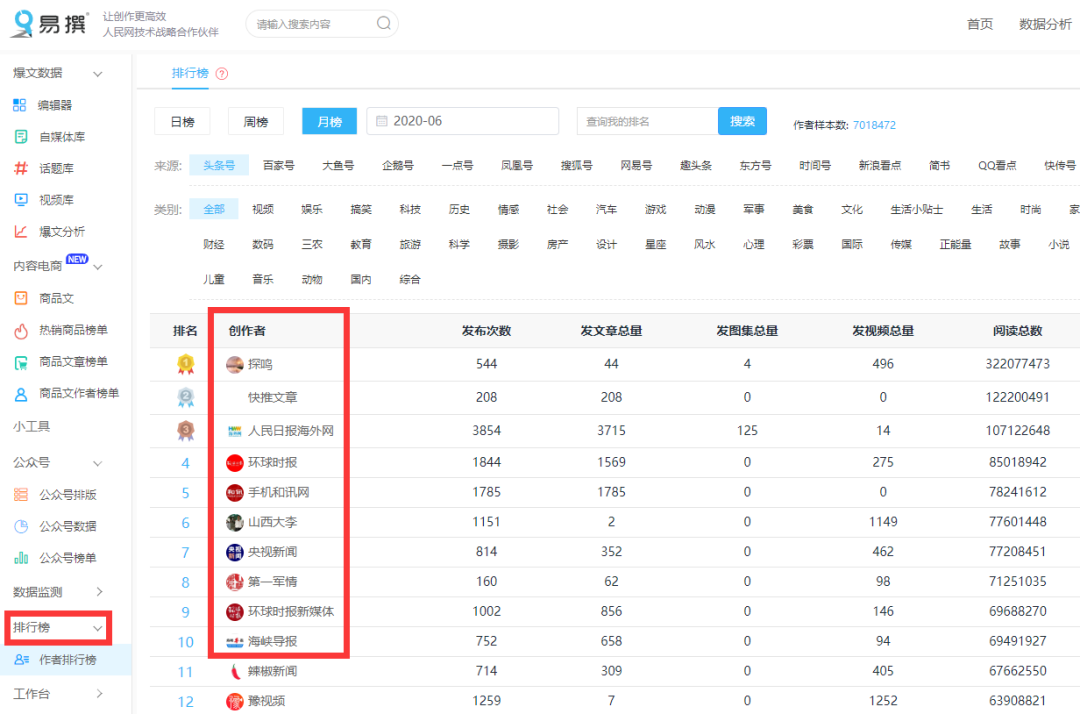Click the 易撰 logo icon
Image resolution: width=1080 pixels, height=714 pixels.
click(x=24, y=23)
